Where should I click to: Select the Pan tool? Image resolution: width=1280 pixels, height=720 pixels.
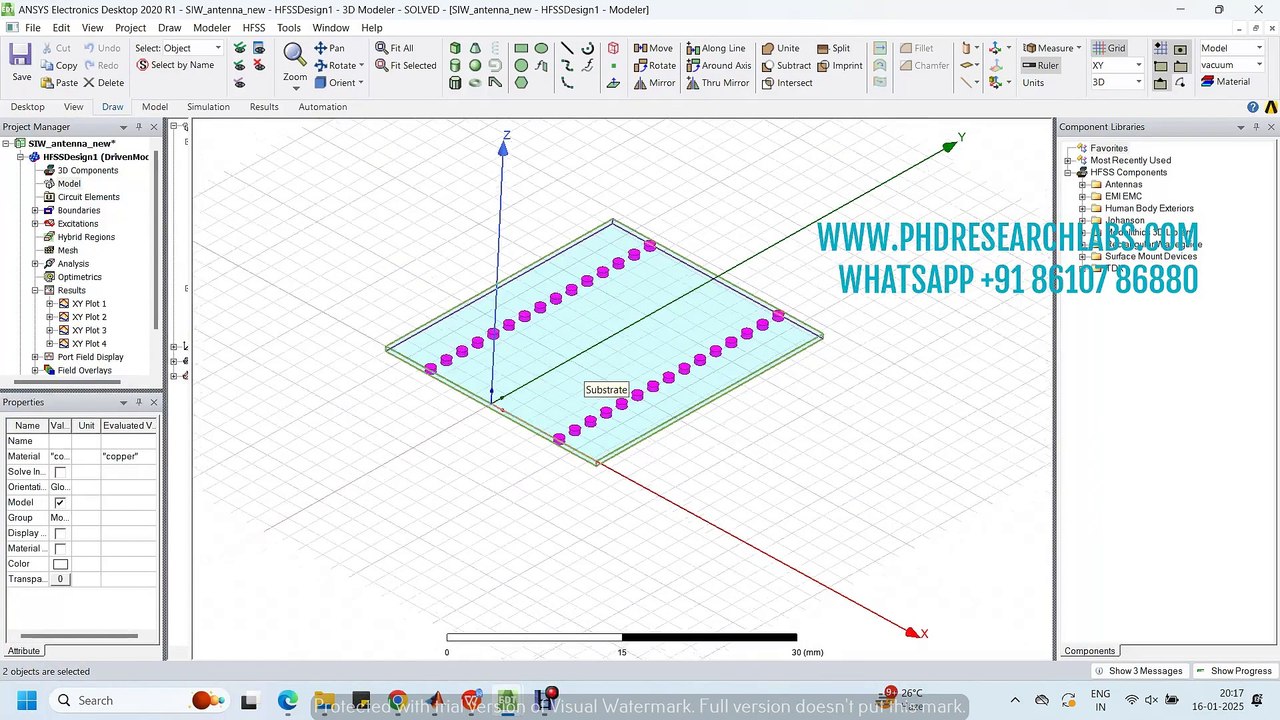point(329,48)
